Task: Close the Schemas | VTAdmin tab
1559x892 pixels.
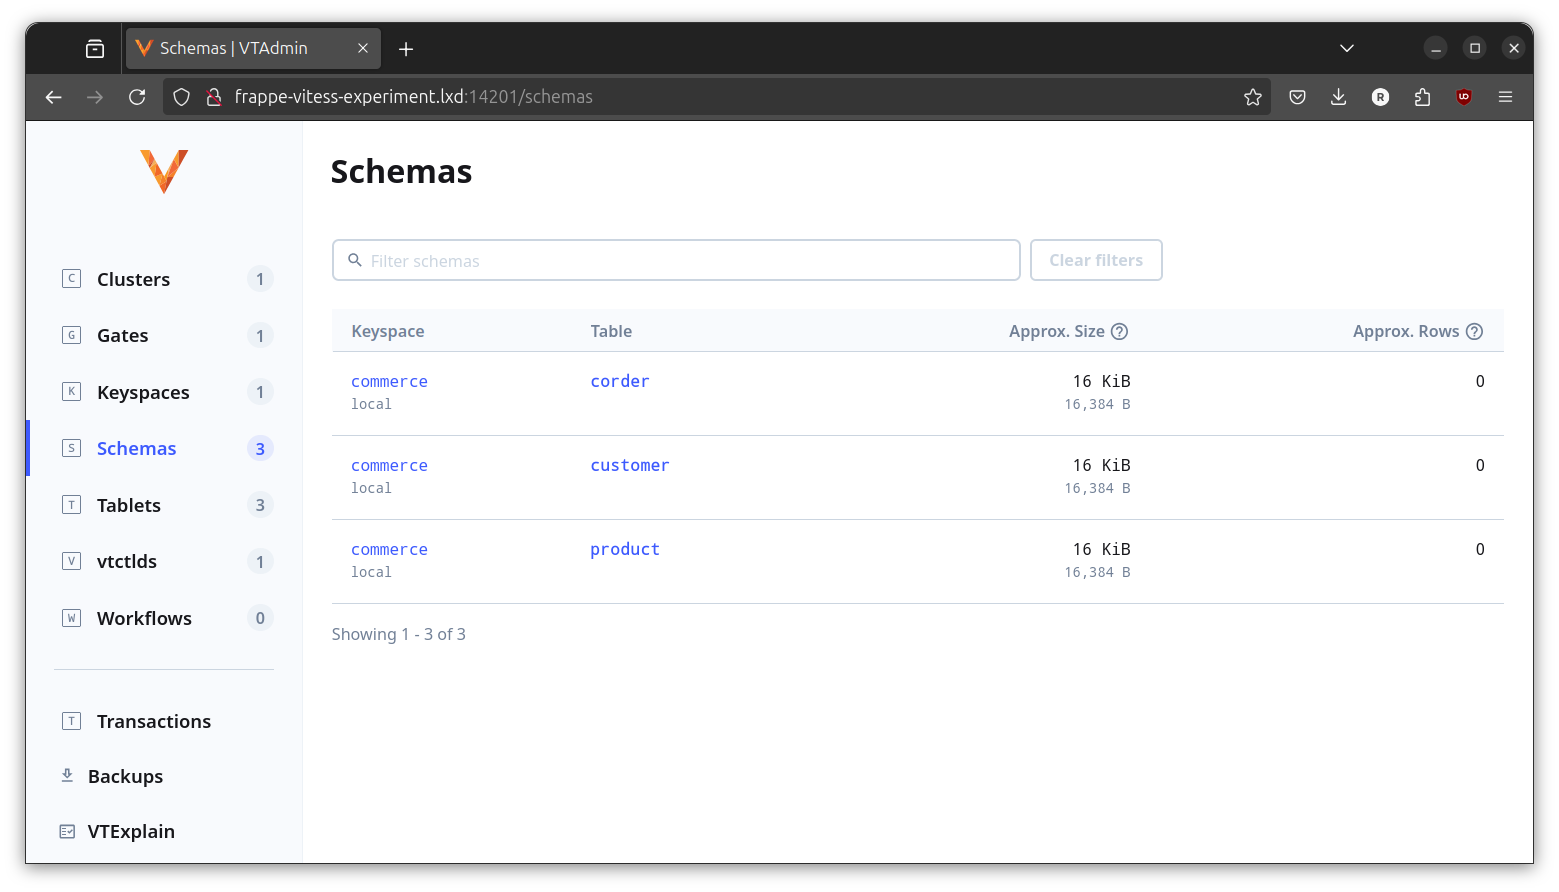Action: (x=363, y=48)
